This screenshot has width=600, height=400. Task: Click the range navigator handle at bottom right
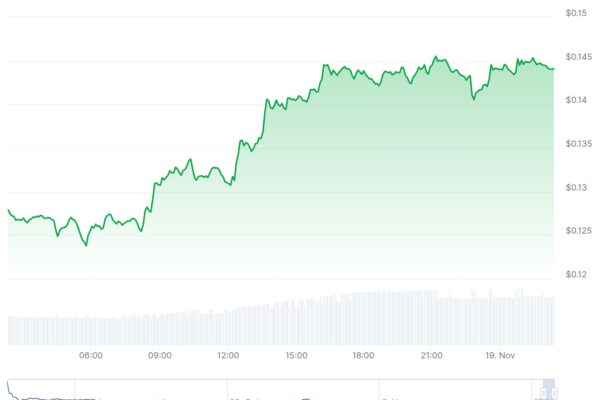coord(549,390)
